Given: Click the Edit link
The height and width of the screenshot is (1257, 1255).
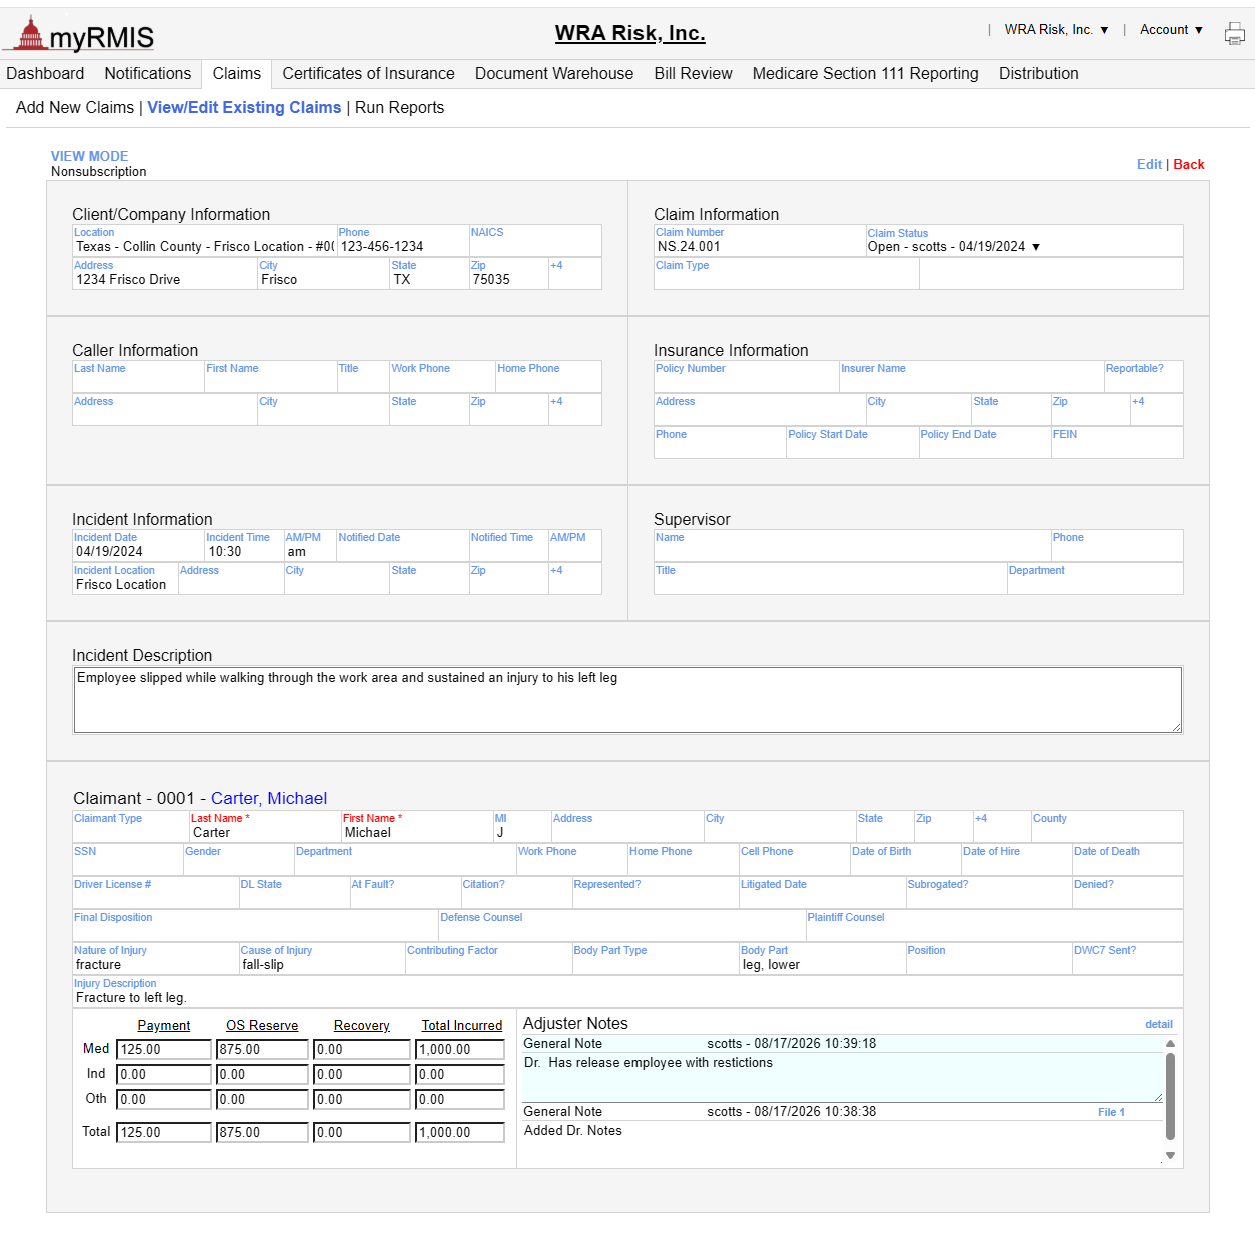Looking at the screenshot, I should [x=1149, y=165].
